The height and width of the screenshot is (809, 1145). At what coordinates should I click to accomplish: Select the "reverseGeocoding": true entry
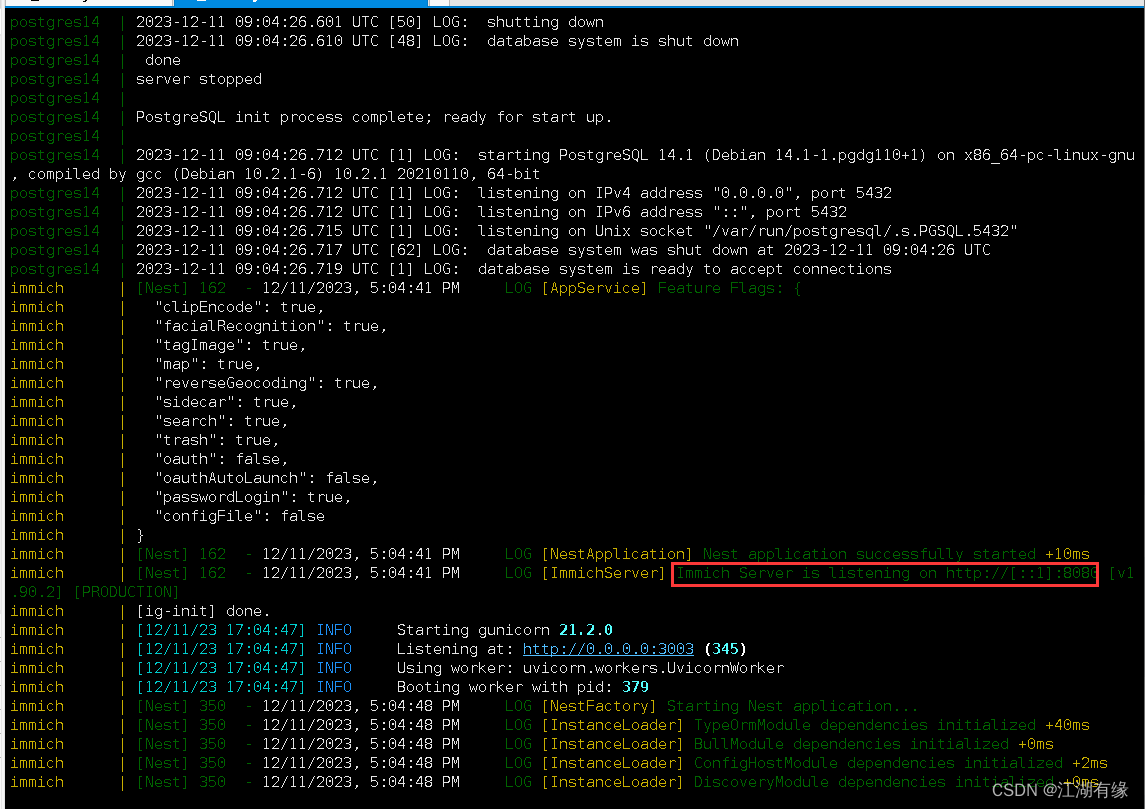click(x=267, y=383)
